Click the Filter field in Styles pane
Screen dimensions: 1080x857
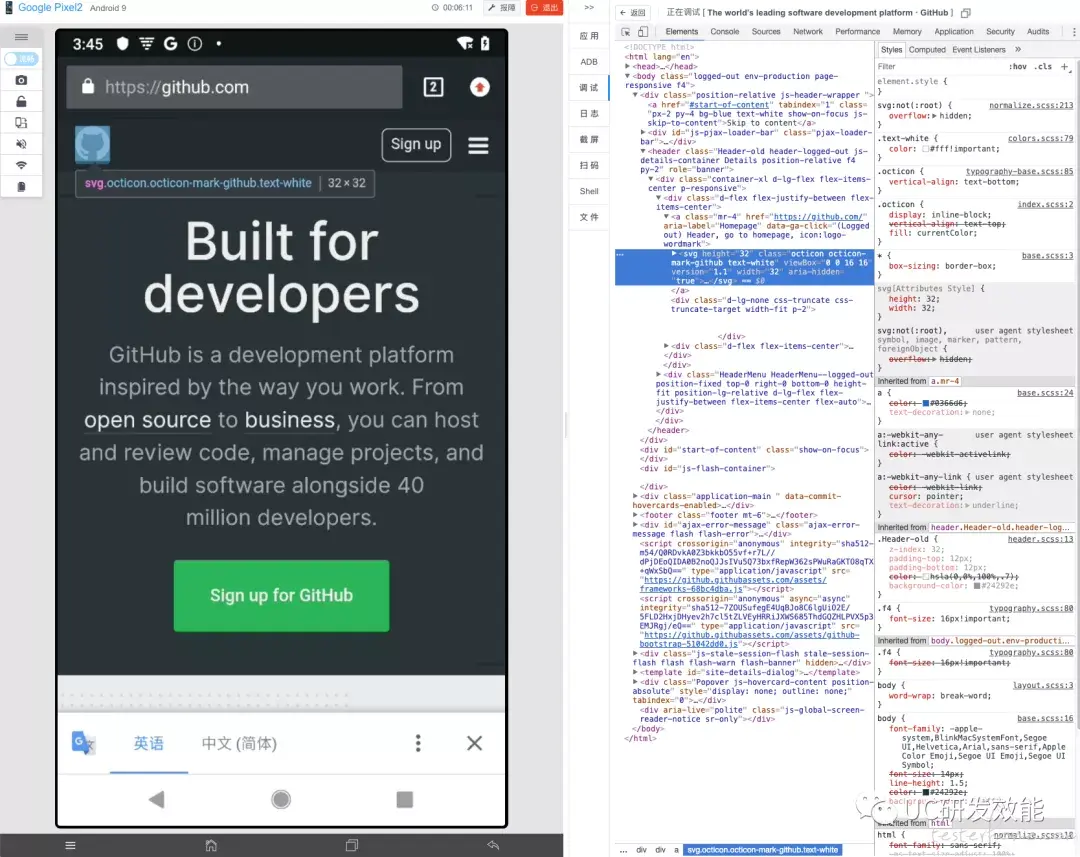pos(939,67)
